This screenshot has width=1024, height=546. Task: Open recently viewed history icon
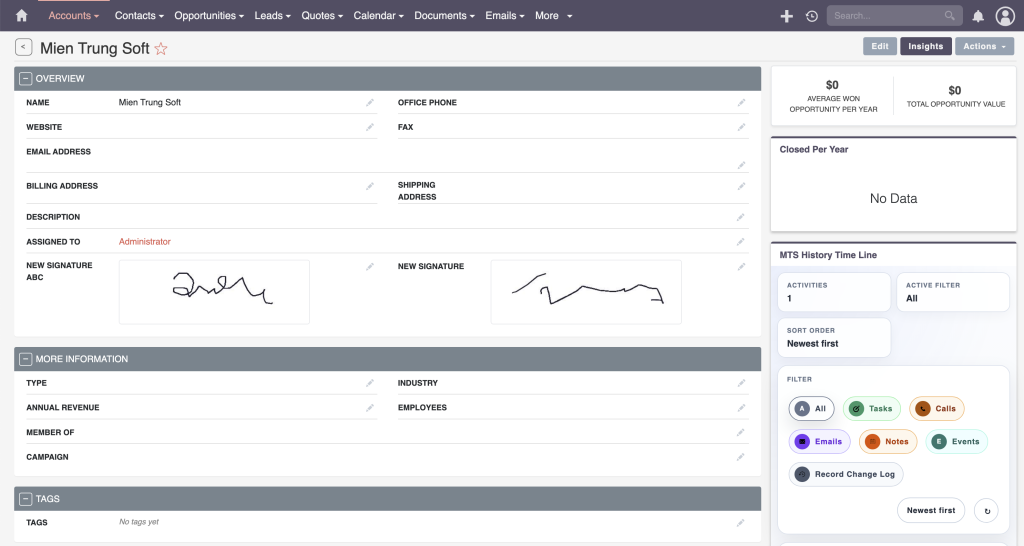(812, 16)
